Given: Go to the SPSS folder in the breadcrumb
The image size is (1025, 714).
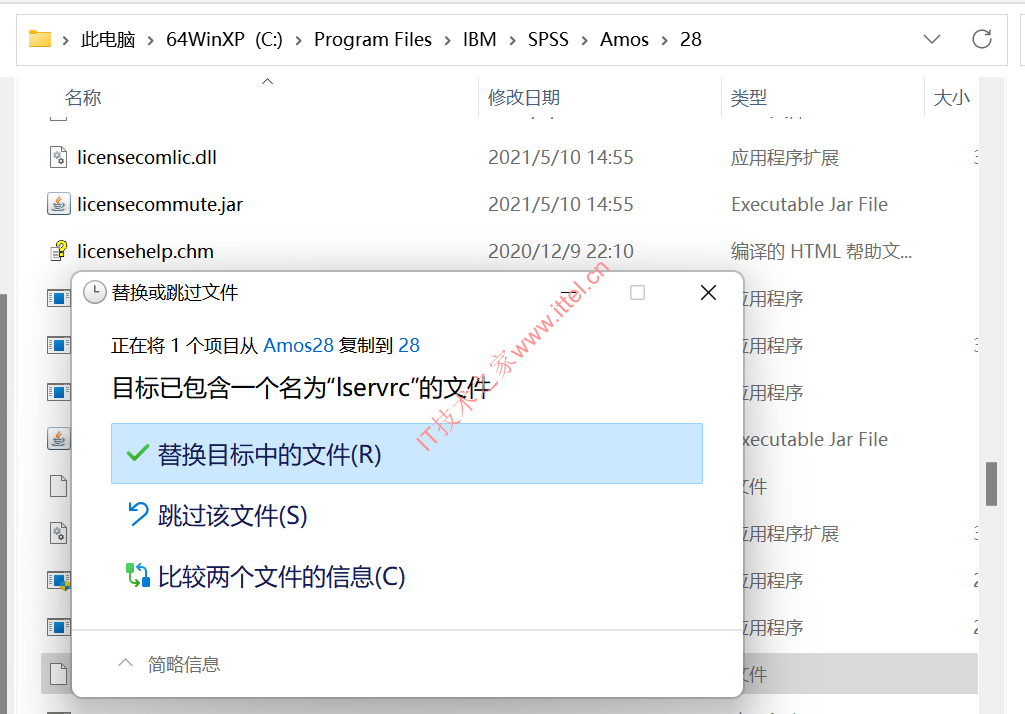Looking at the screenshot, I should 548,40.
